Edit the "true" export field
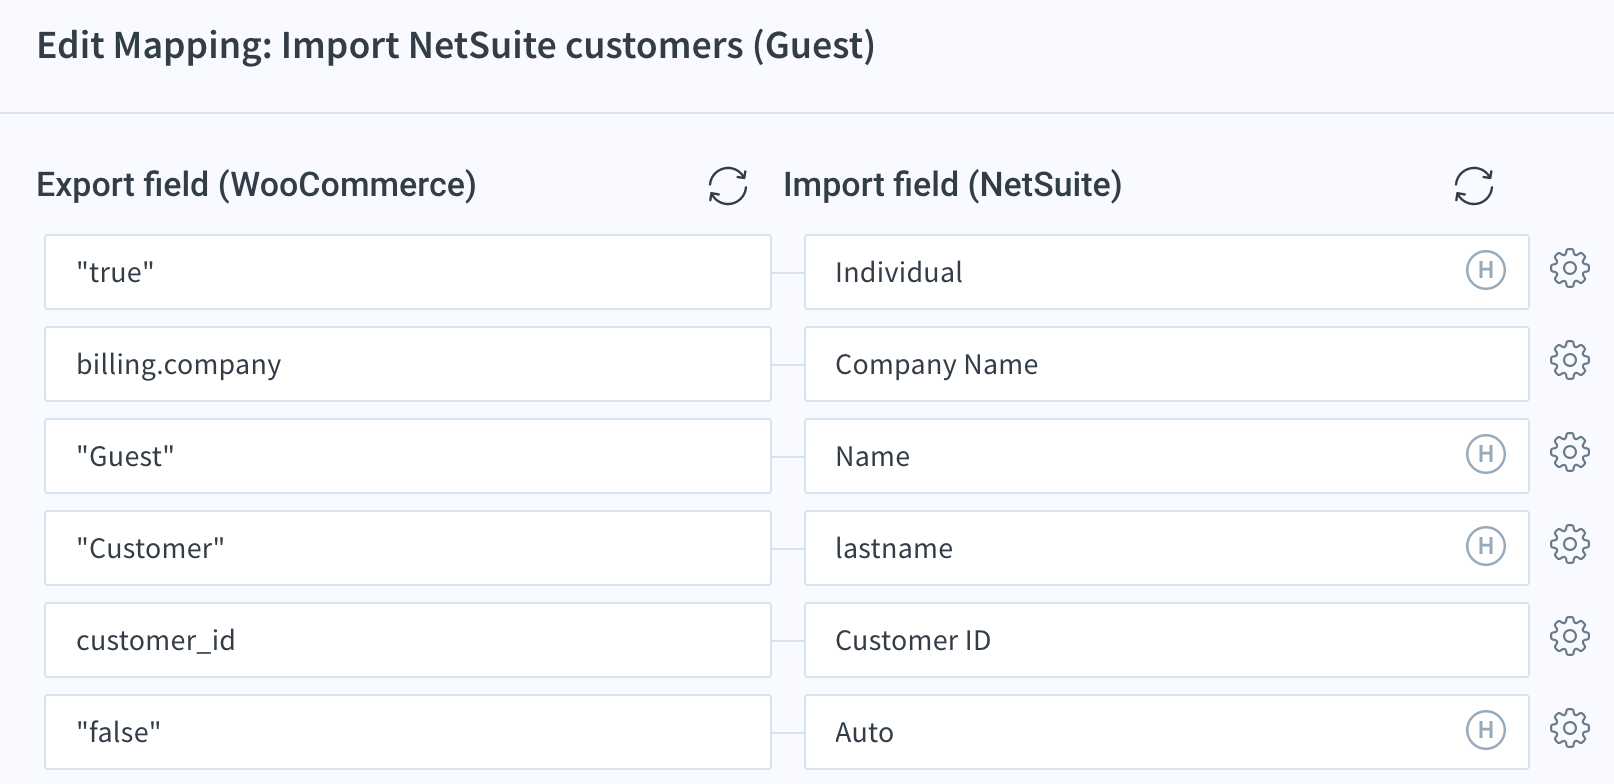Image resolution: width=1614 pixels, height=784 pixels. click(408, 272)
